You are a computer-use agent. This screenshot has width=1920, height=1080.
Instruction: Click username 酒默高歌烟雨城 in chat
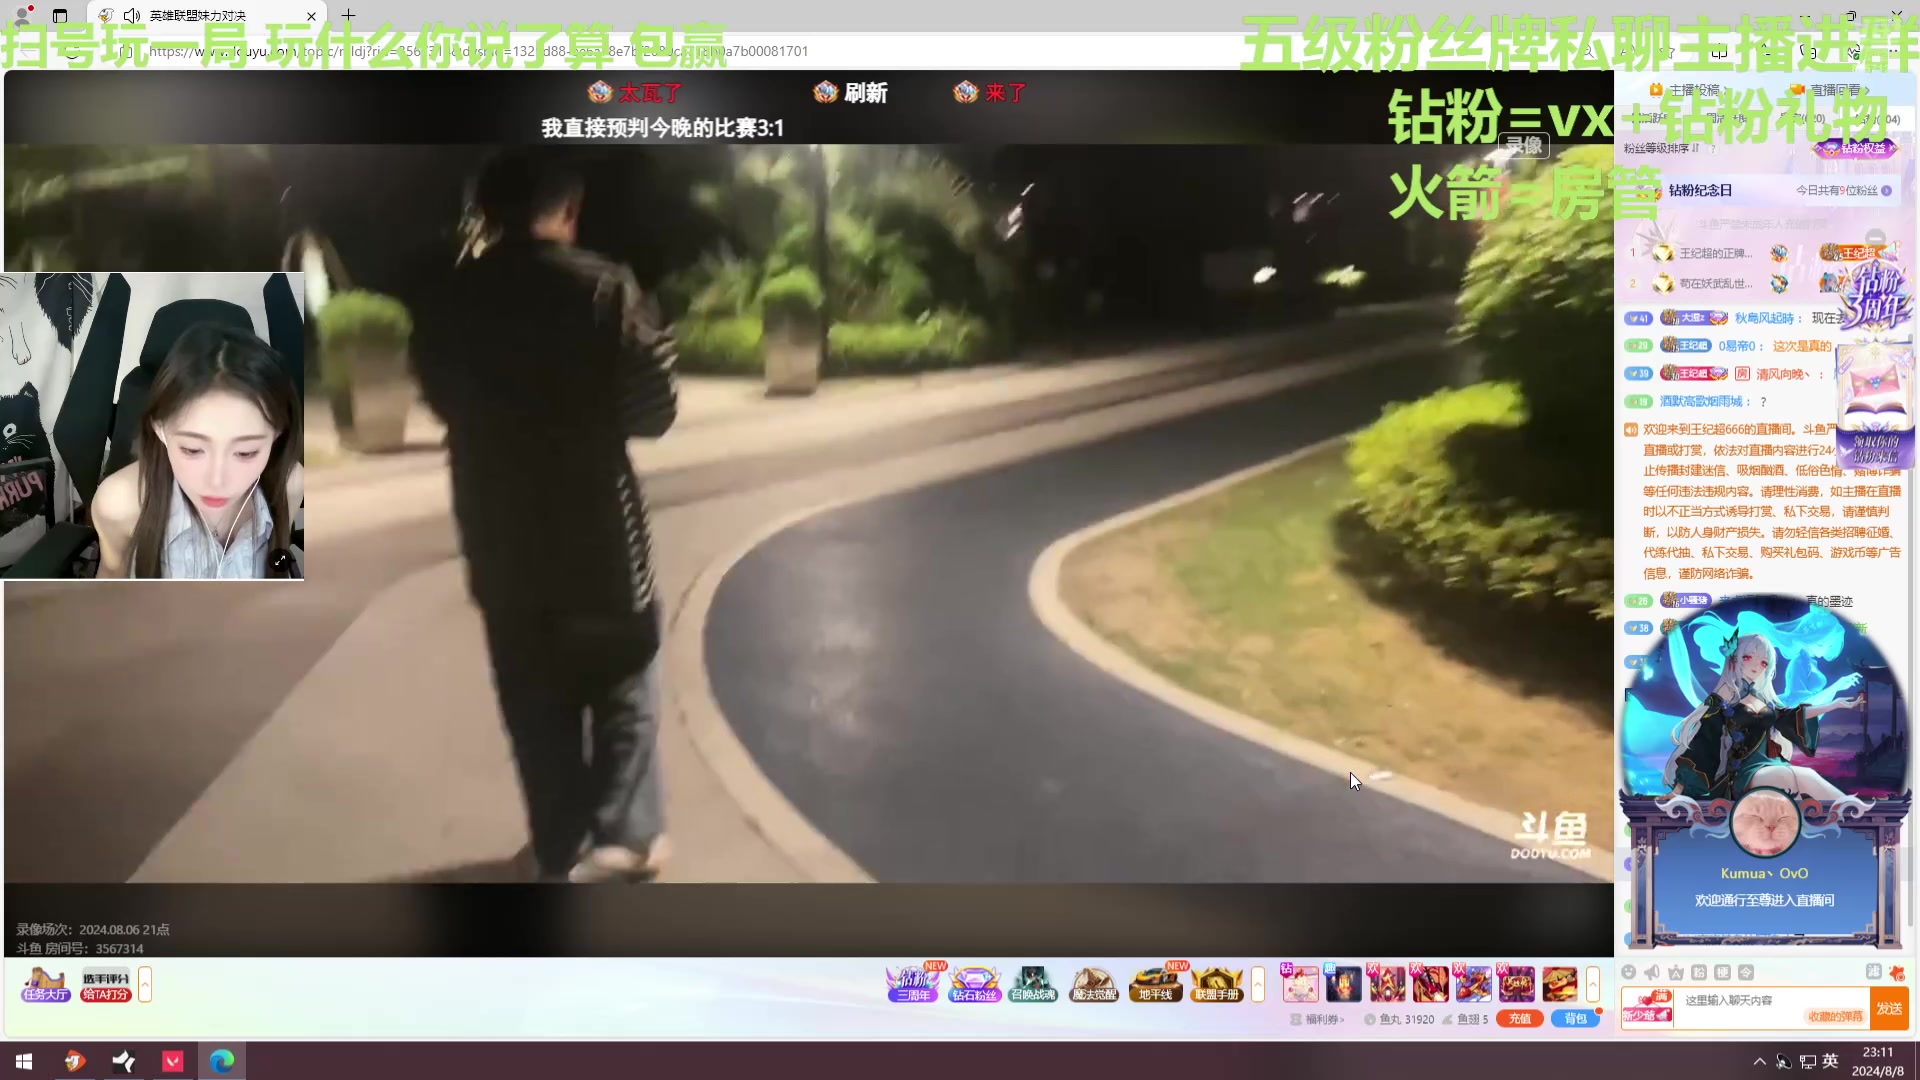pyautogui.click(x=1701, y=401)
